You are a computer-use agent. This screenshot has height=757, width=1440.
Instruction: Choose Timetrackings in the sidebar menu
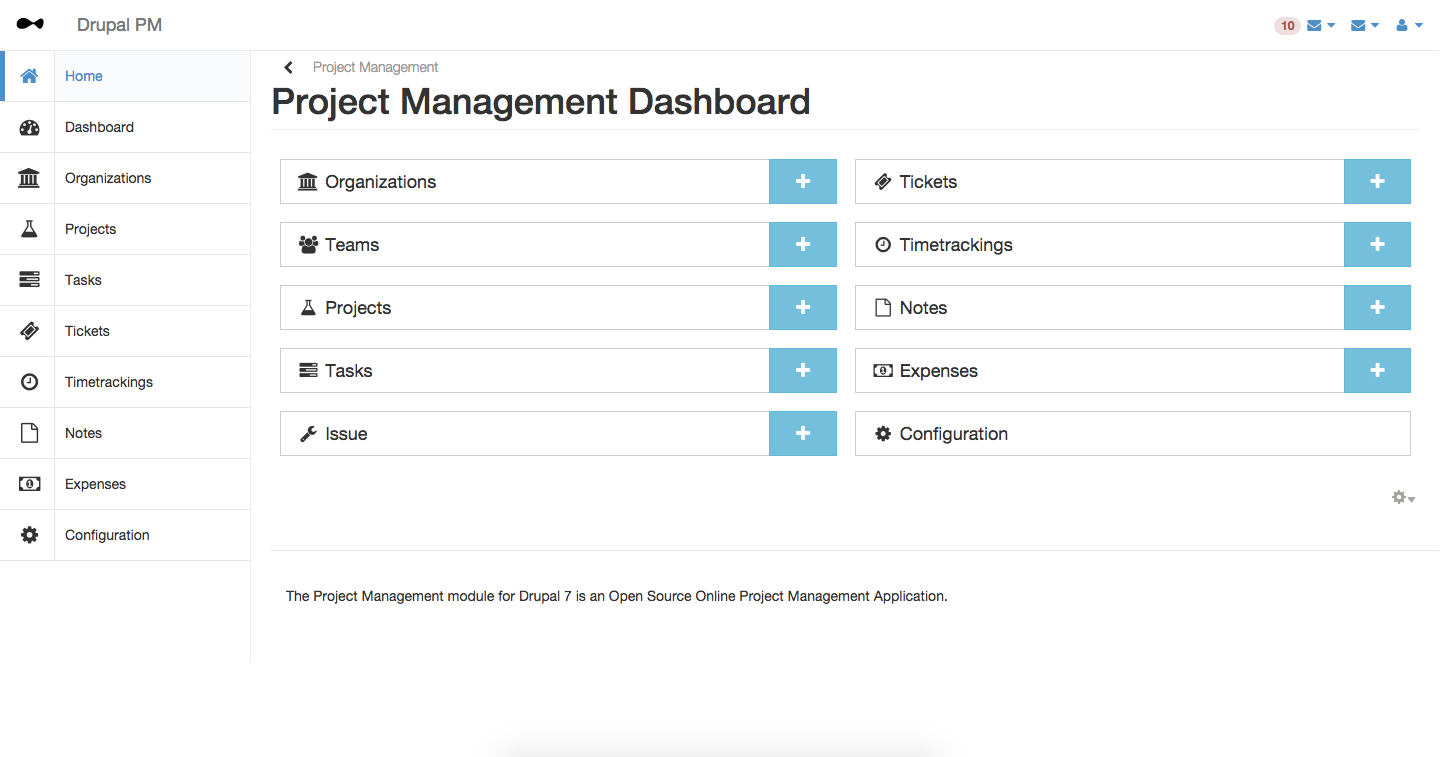(x=109, y=382)
